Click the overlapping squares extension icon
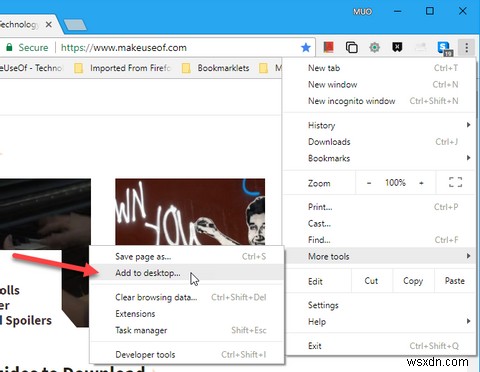480x372 pixels. click(x=352, y=48)
